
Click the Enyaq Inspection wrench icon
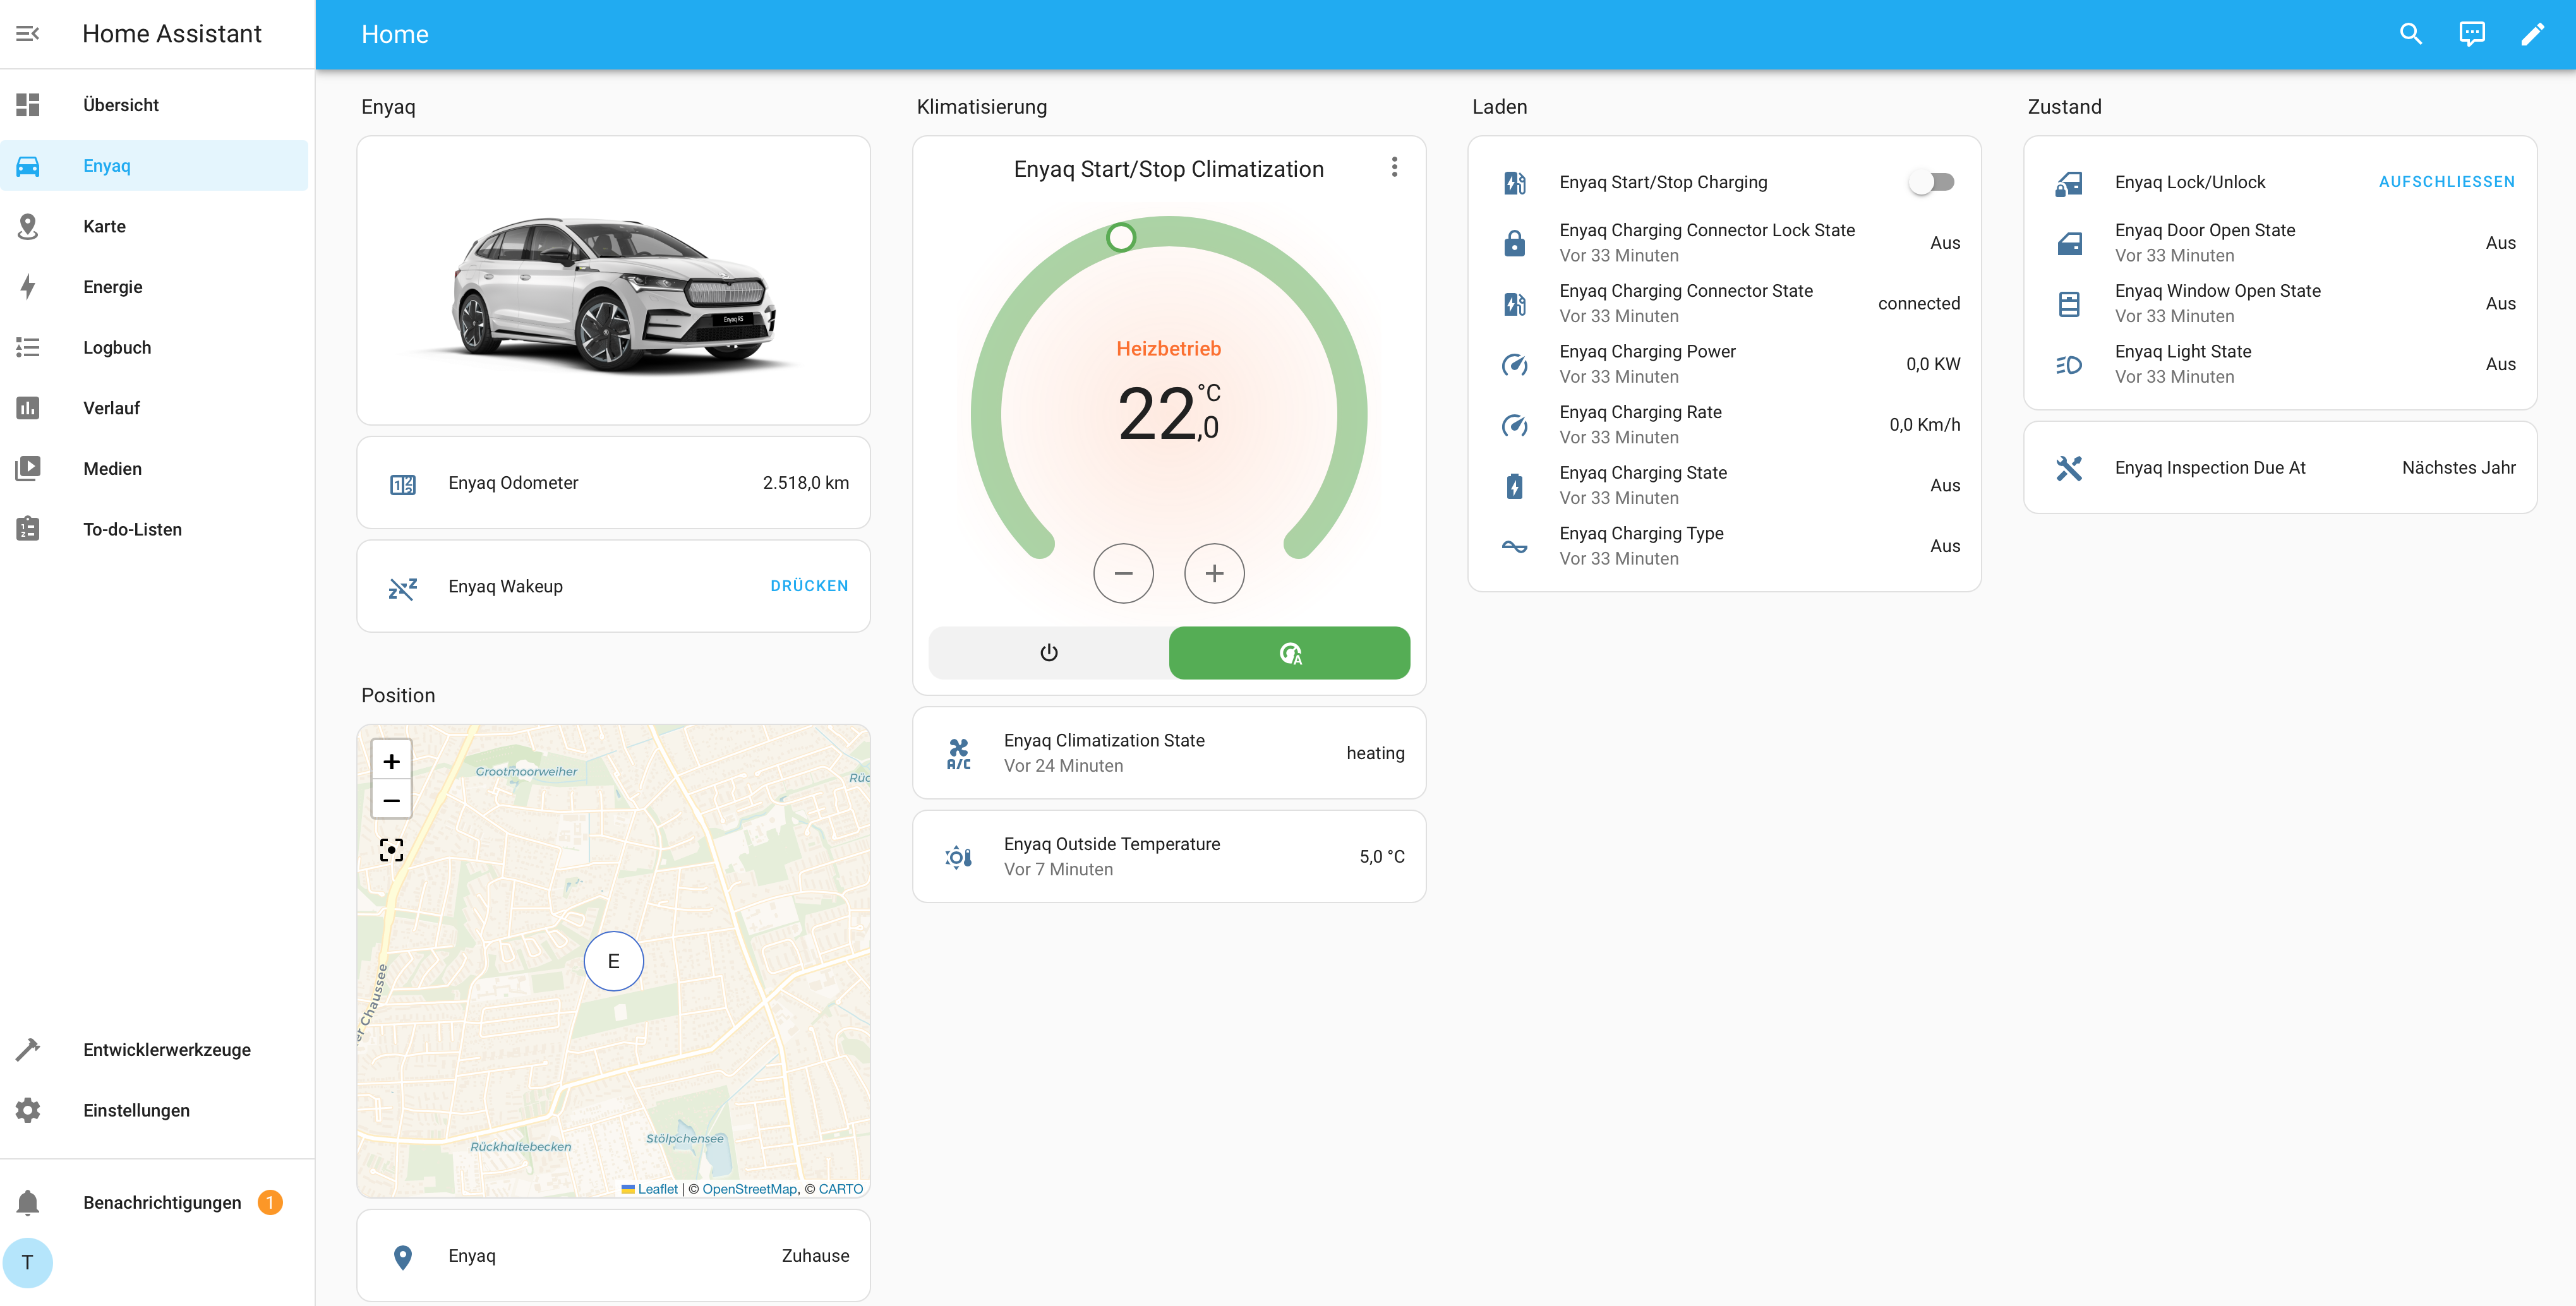pos(2068,468)
